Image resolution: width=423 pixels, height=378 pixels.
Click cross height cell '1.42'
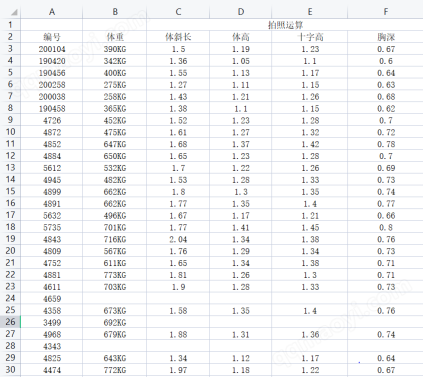[x=310, y=144]
